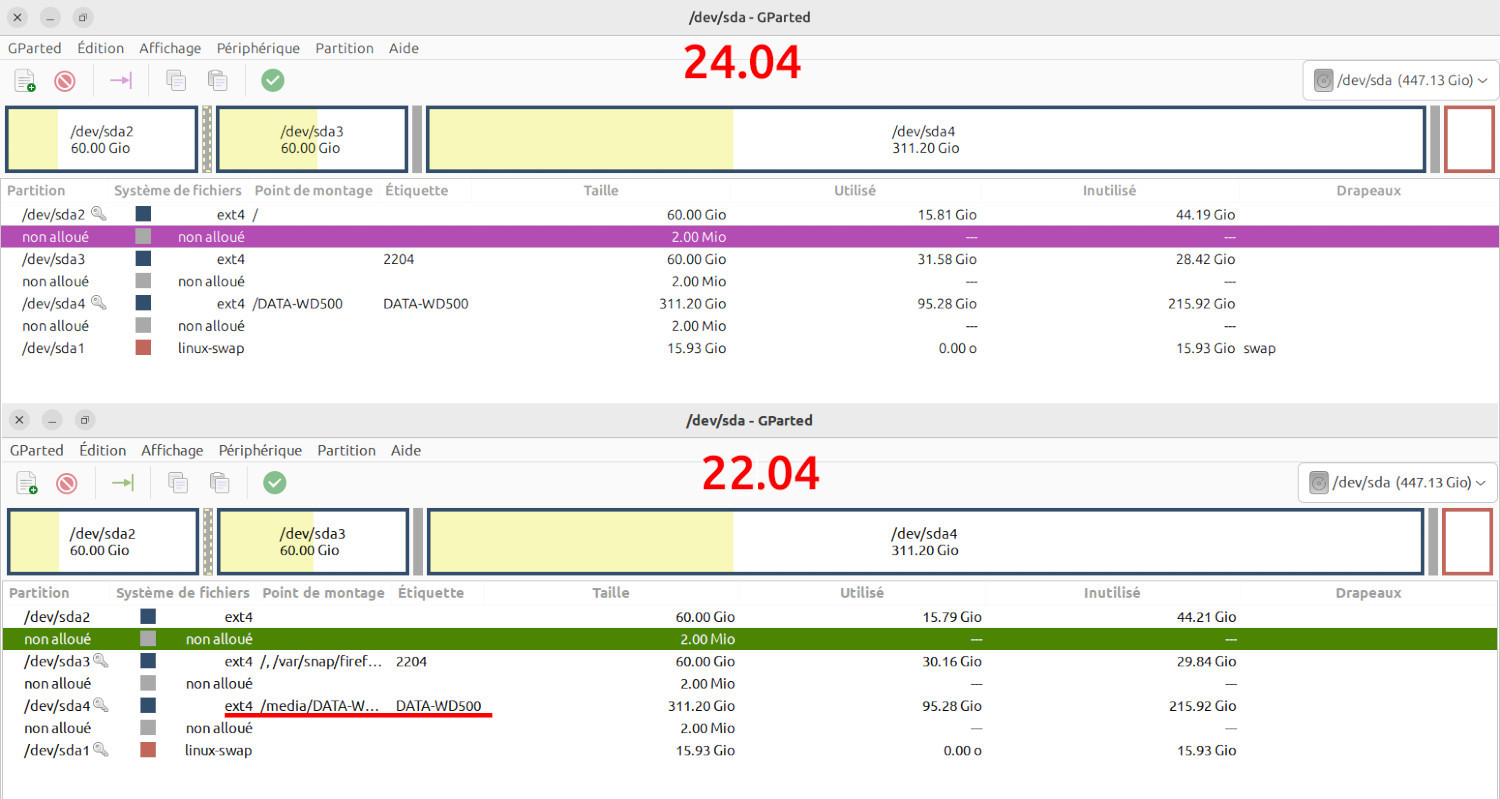The height and width of the screenshot is (799, 1500).
Task: Select /dev/sda3 block in top window disk map
Action: pyautogui.click(x=311, y=139)
